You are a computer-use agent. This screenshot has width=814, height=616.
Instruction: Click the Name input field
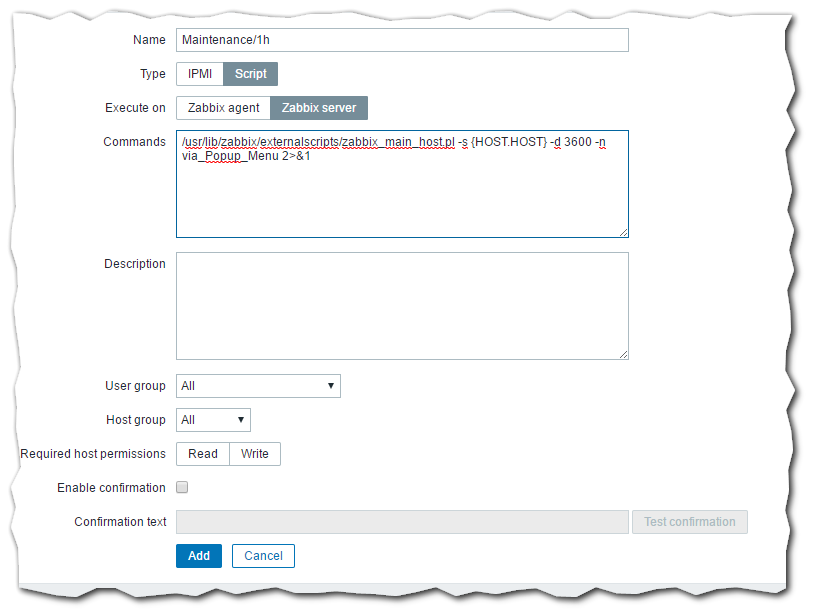402,40
